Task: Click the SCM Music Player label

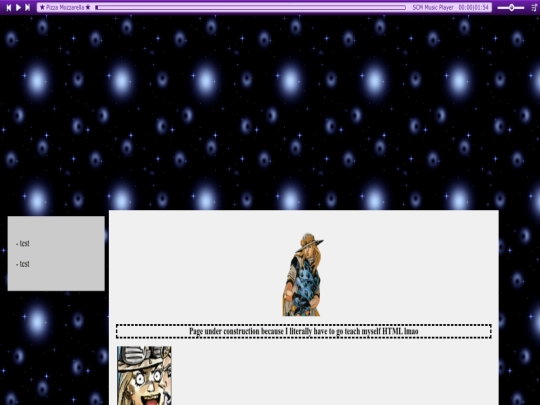Action: tap(433, 7)
